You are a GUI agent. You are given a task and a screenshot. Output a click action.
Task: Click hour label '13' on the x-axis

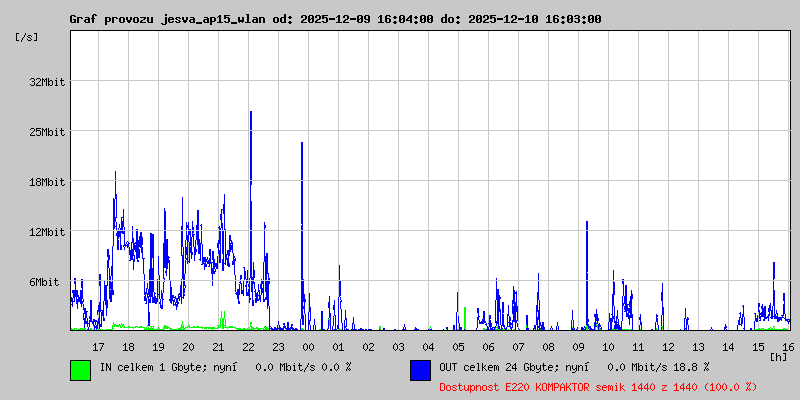coord(698,347)
